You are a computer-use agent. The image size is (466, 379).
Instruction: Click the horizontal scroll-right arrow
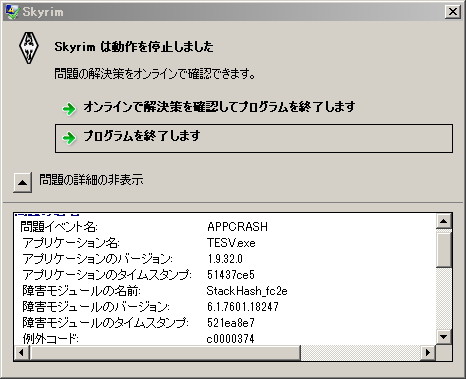click(x=428, y=352)
